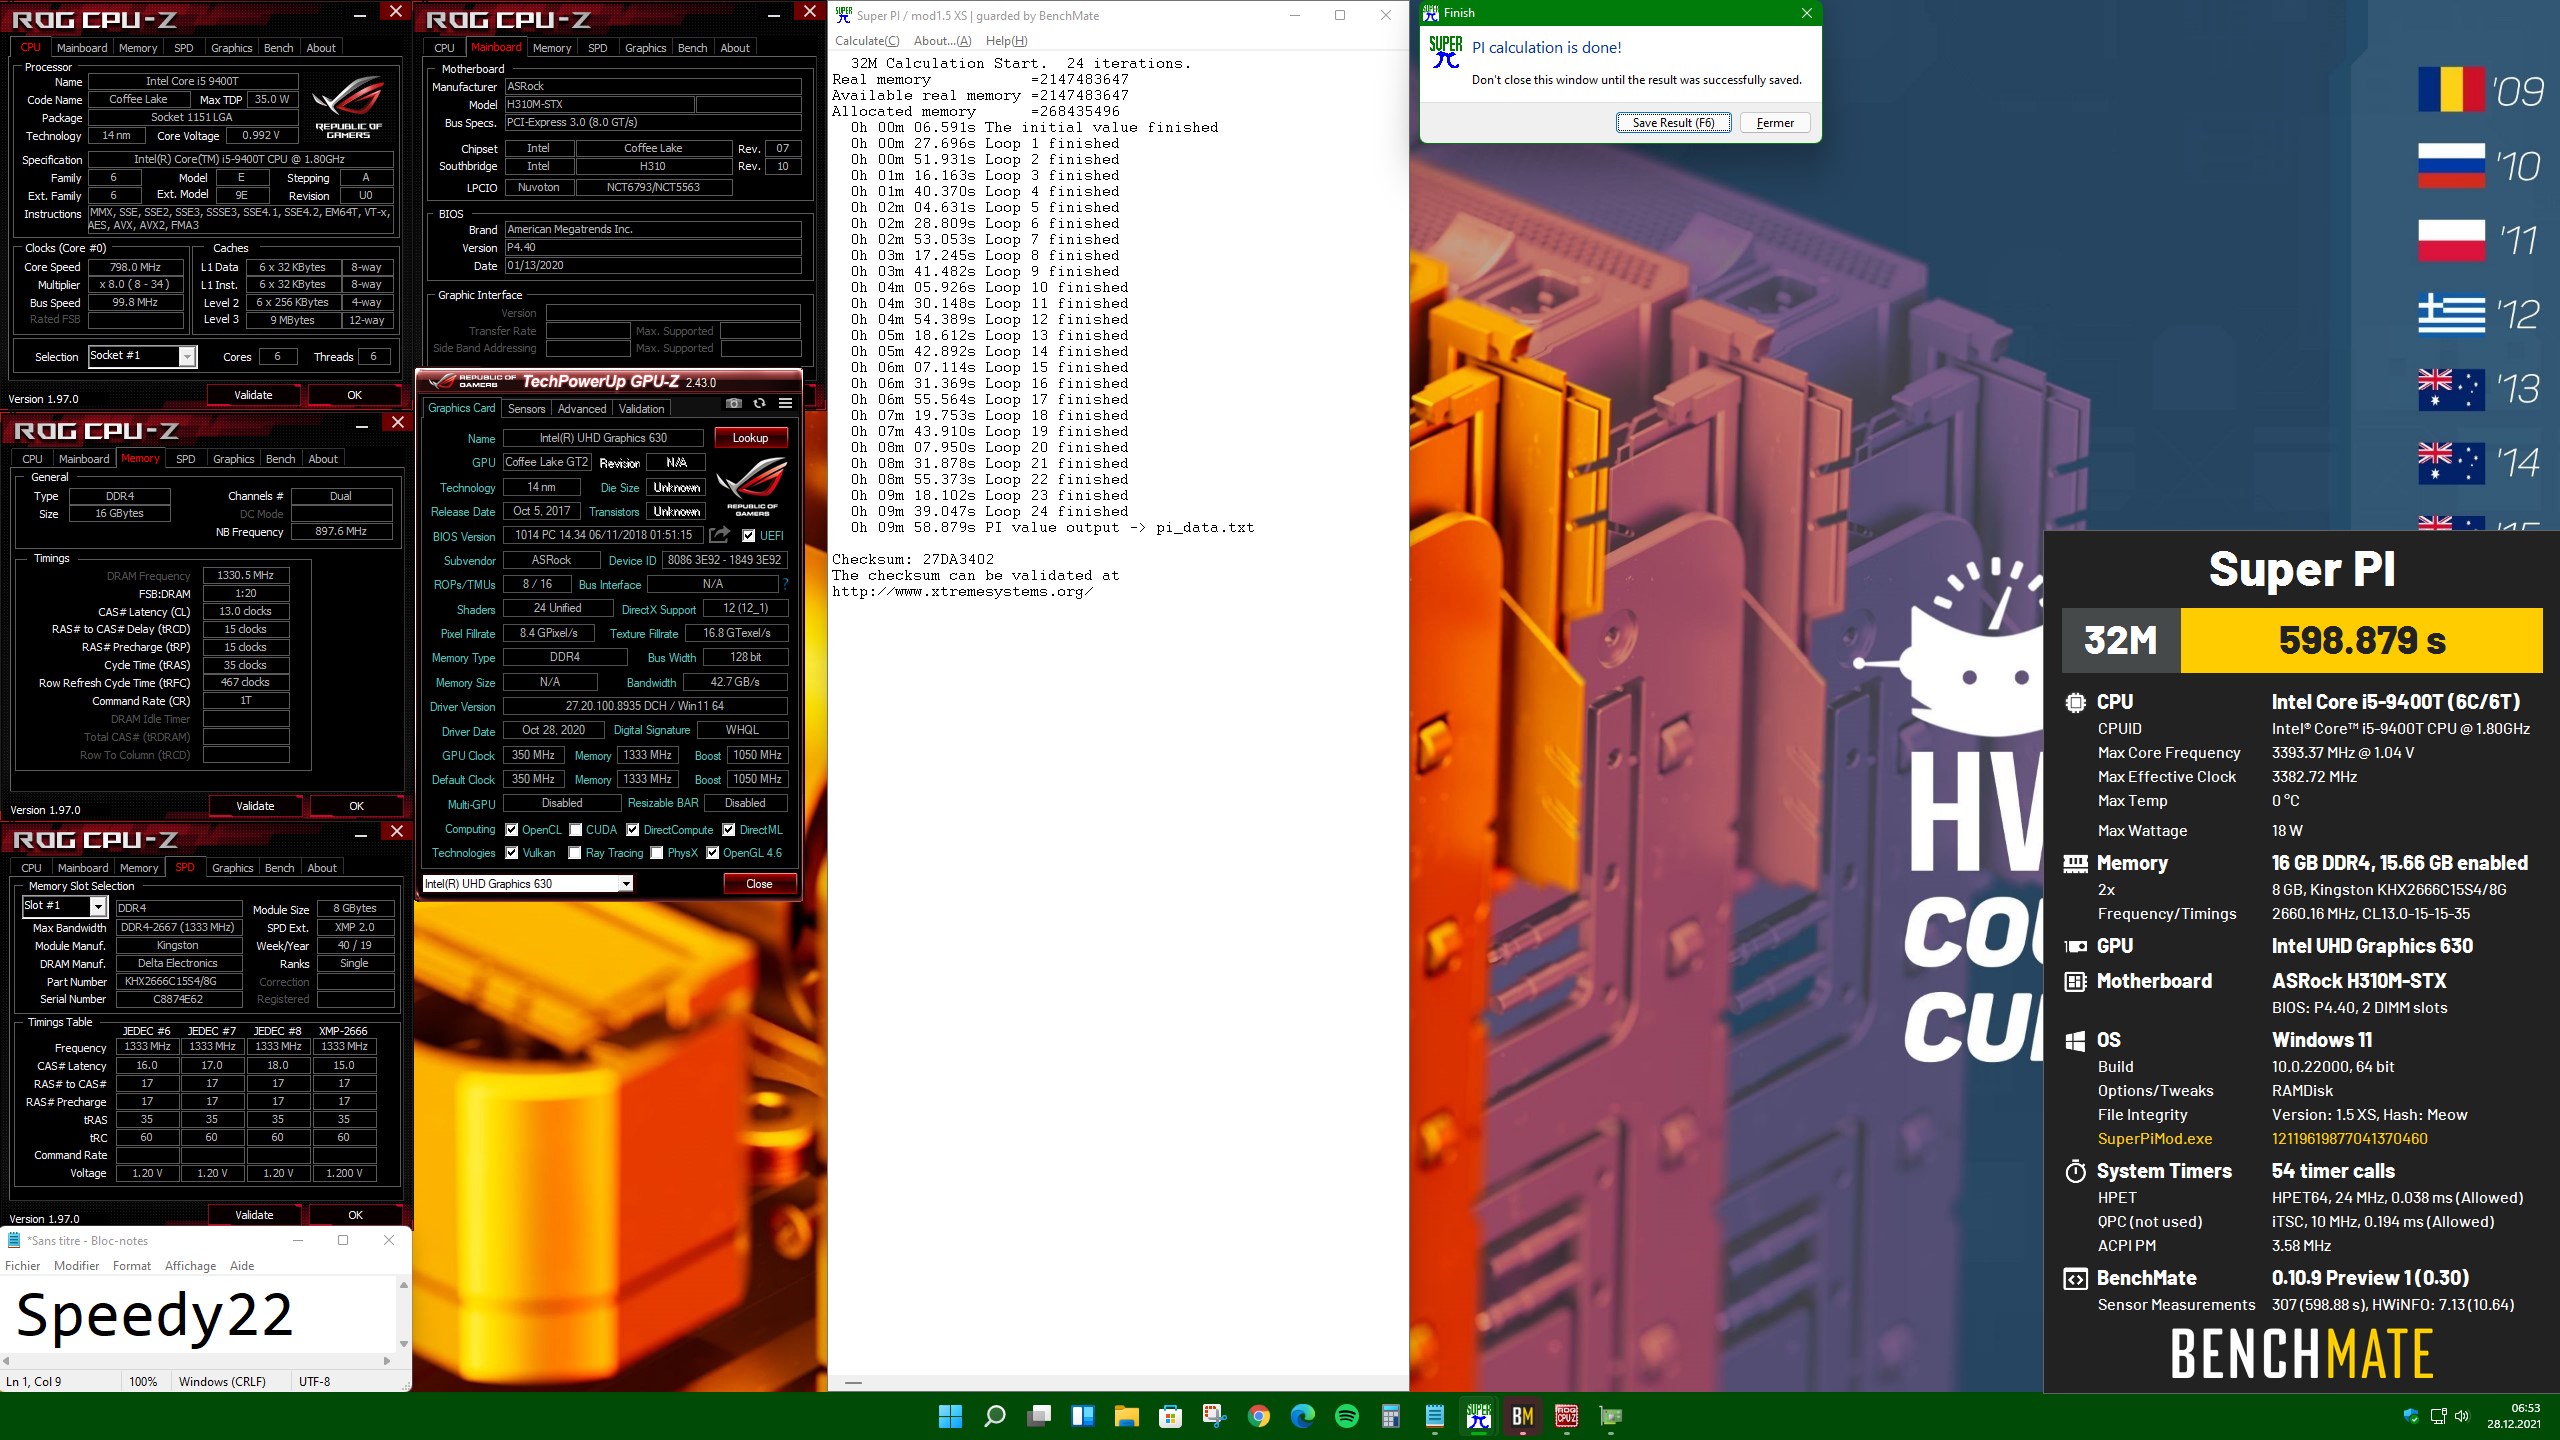Open Spotify from the taskbar
The width and height of the screenshot is (2560, 1440).
[x=1347, y=1416]
